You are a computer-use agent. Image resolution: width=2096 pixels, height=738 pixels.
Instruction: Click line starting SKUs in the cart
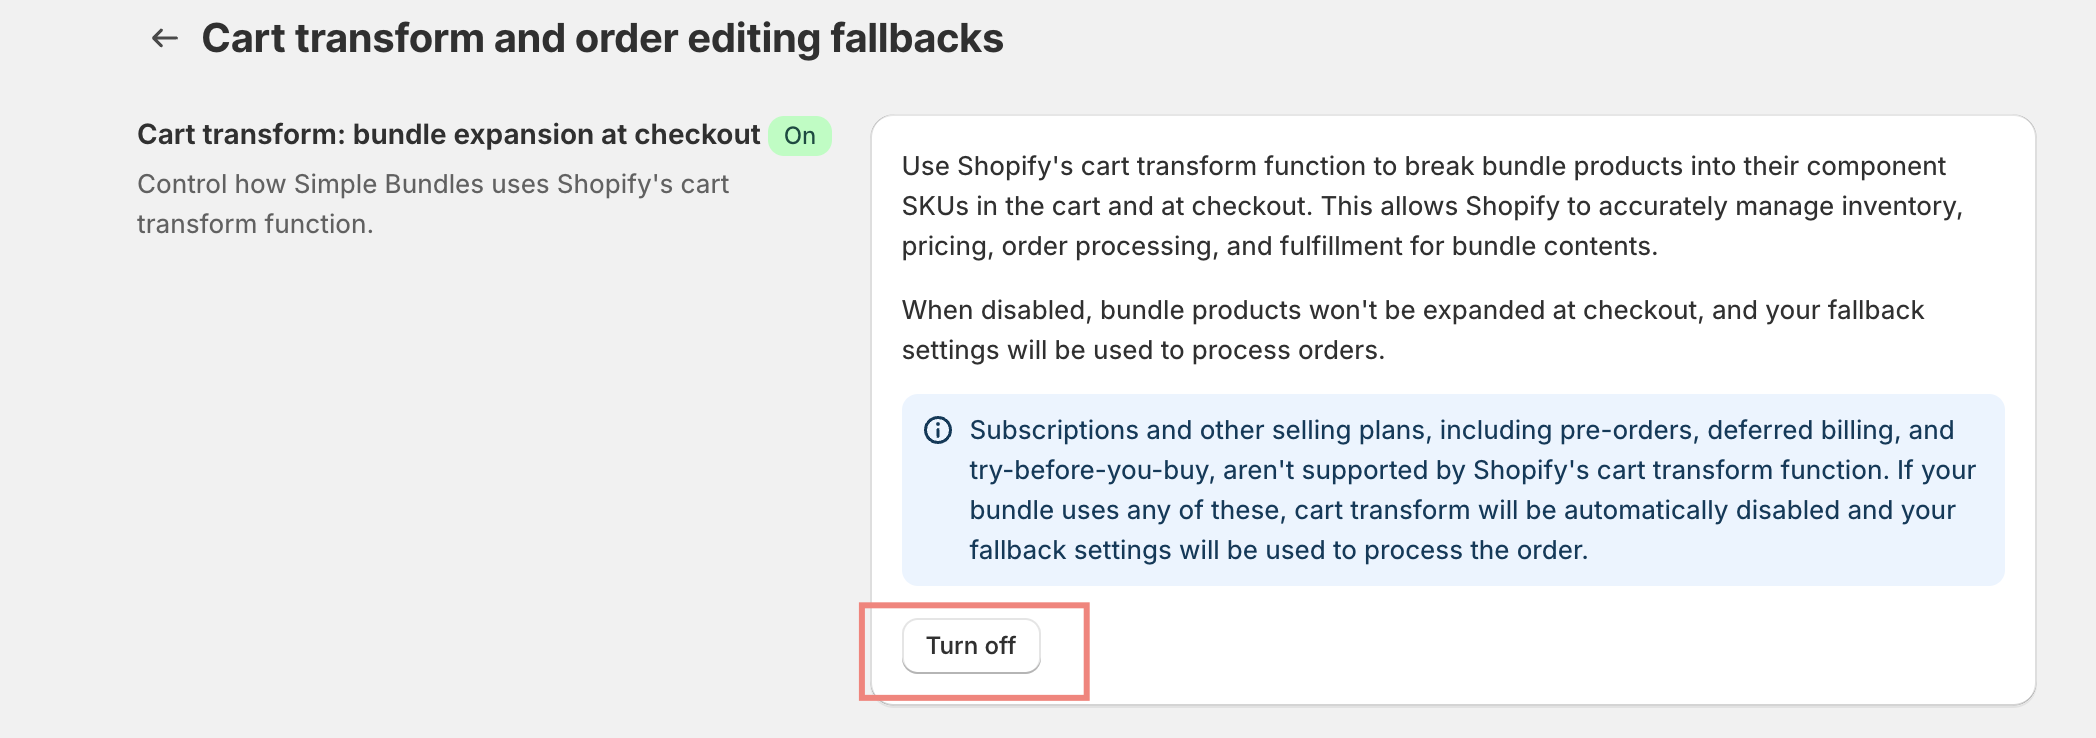(1432, 206)
